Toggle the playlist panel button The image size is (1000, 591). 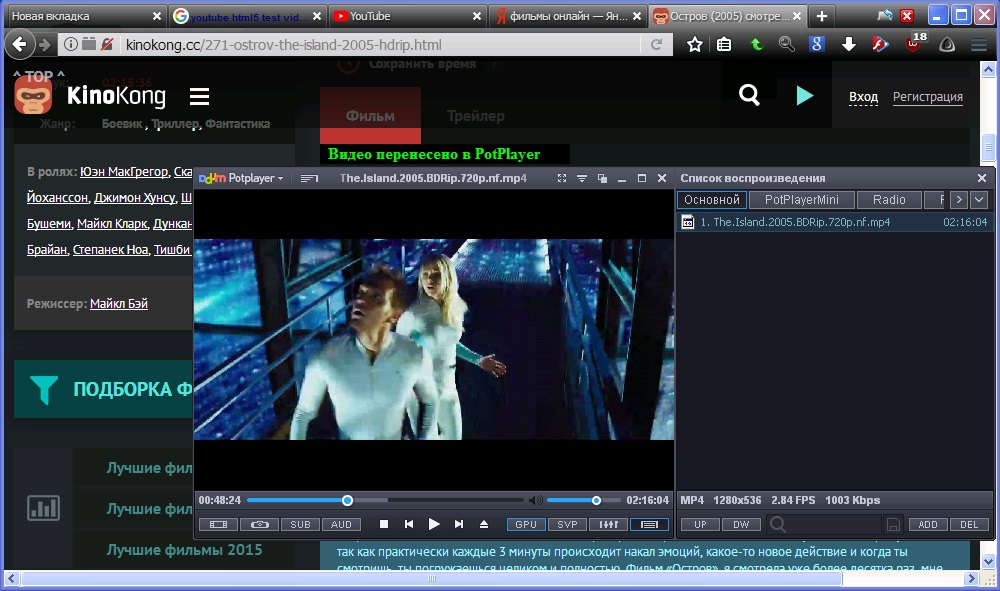pyautogui.click(x=649, y=524)
